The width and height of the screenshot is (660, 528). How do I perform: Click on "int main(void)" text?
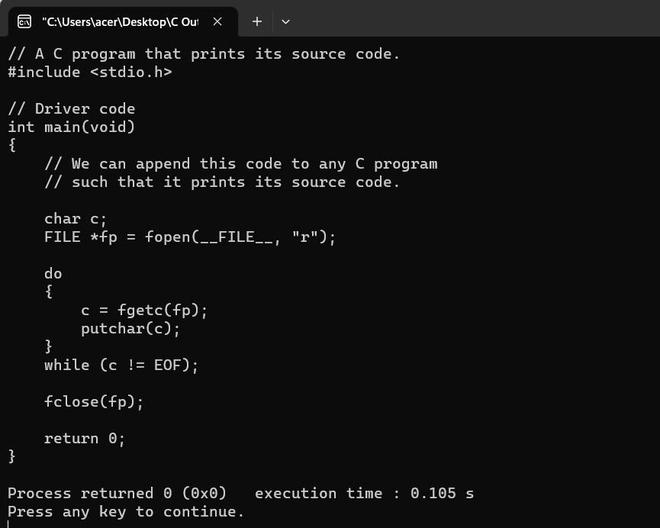pos(71,127)
